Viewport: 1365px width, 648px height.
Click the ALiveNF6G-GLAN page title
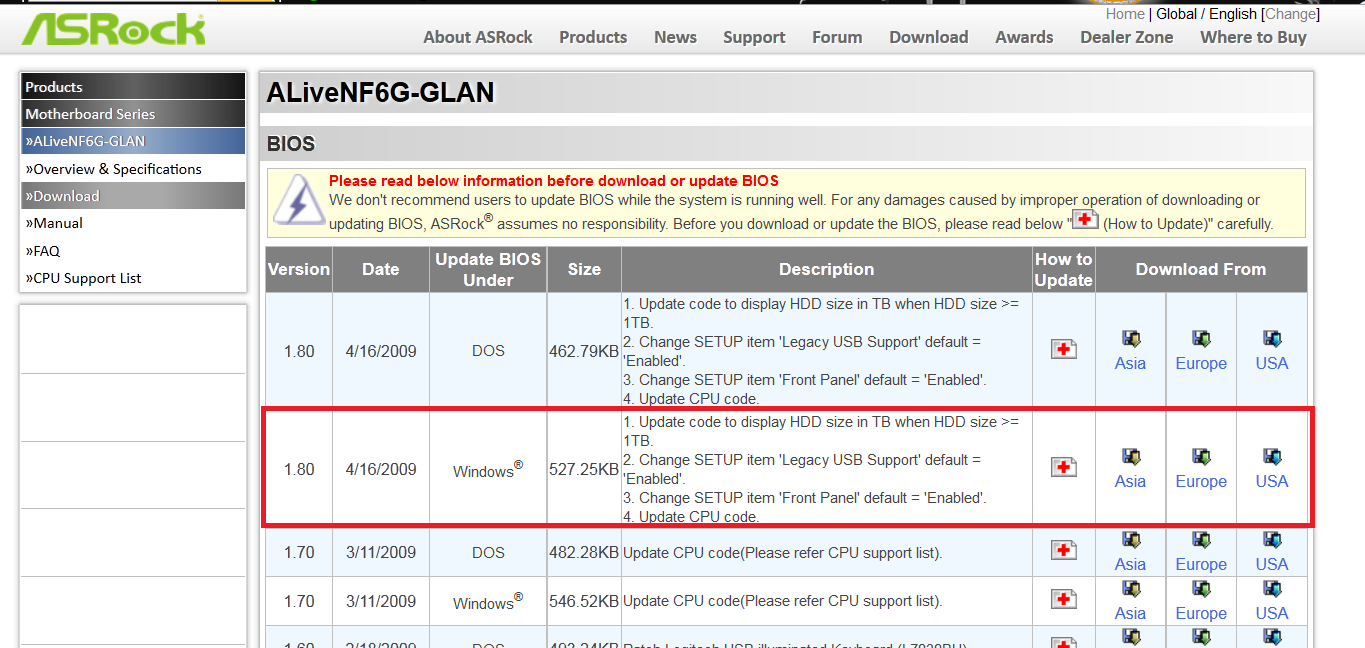coord(381,93)
